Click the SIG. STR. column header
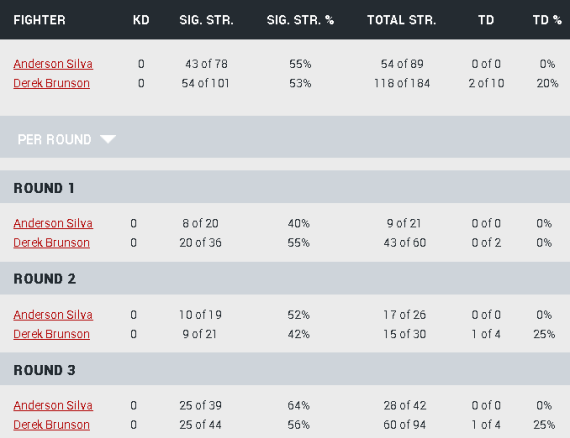Image resolution: width=570 pixels, height=438 pixels. click(206, 20)
